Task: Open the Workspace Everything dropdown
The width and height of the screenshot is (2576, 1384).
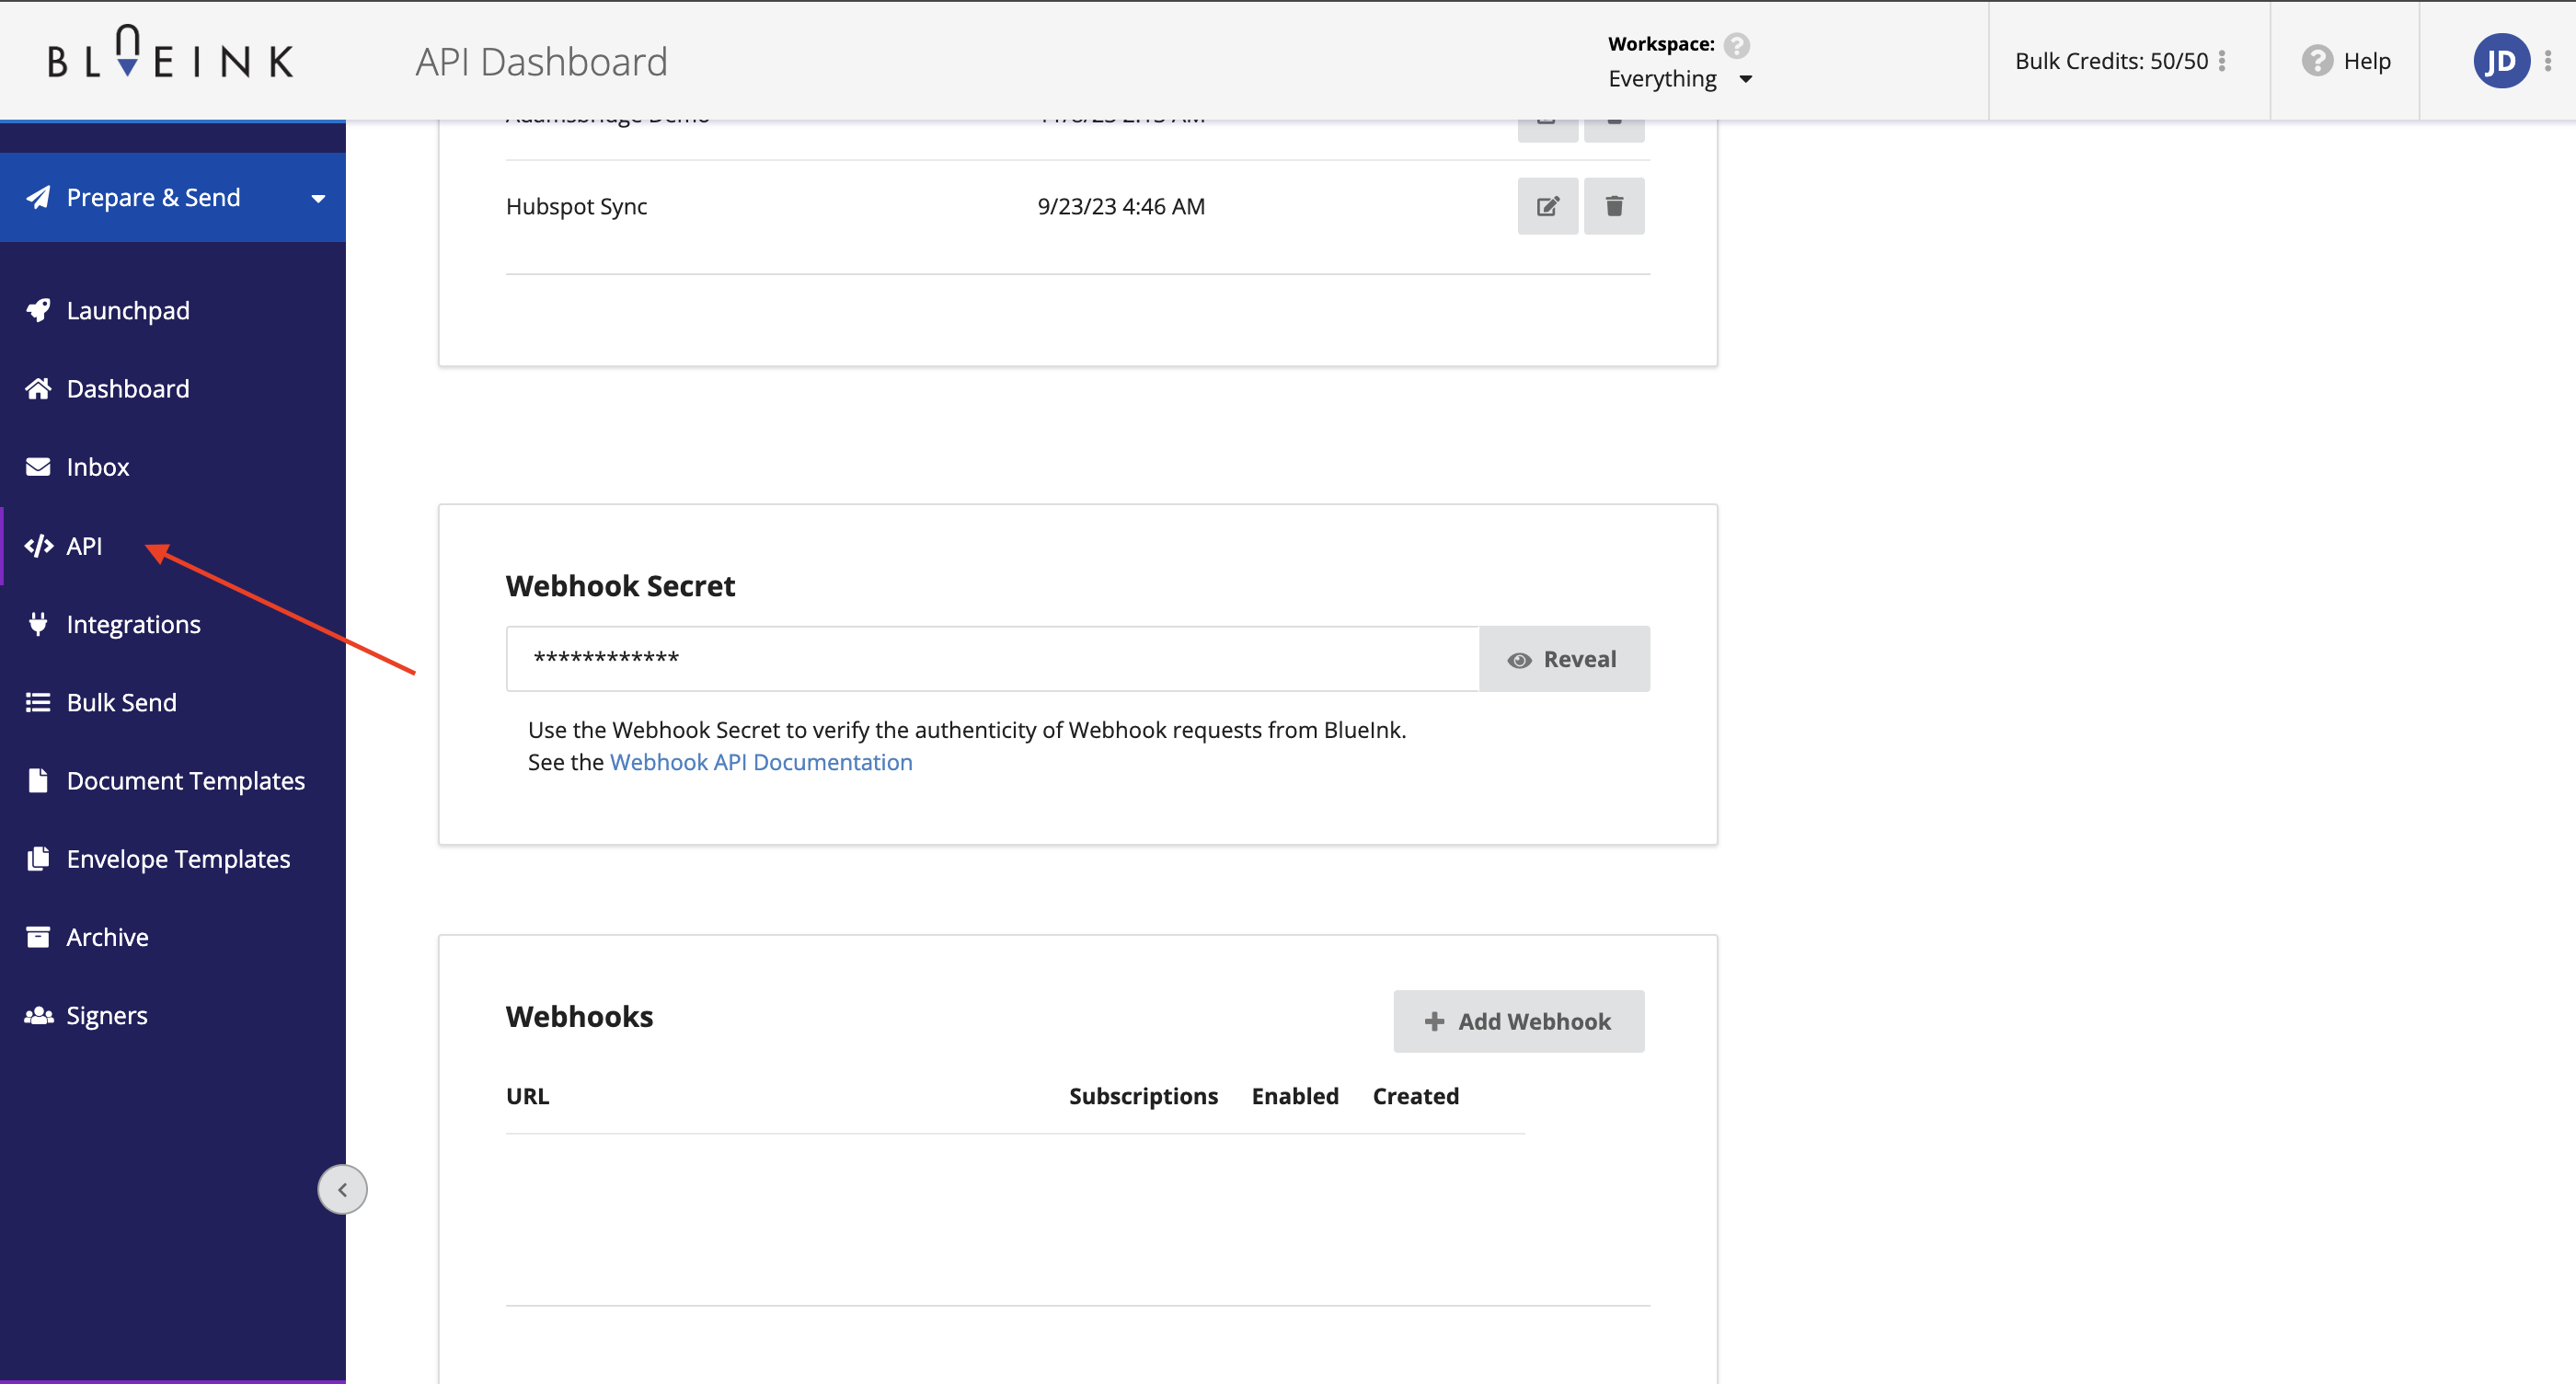Action: (1680, 79)
